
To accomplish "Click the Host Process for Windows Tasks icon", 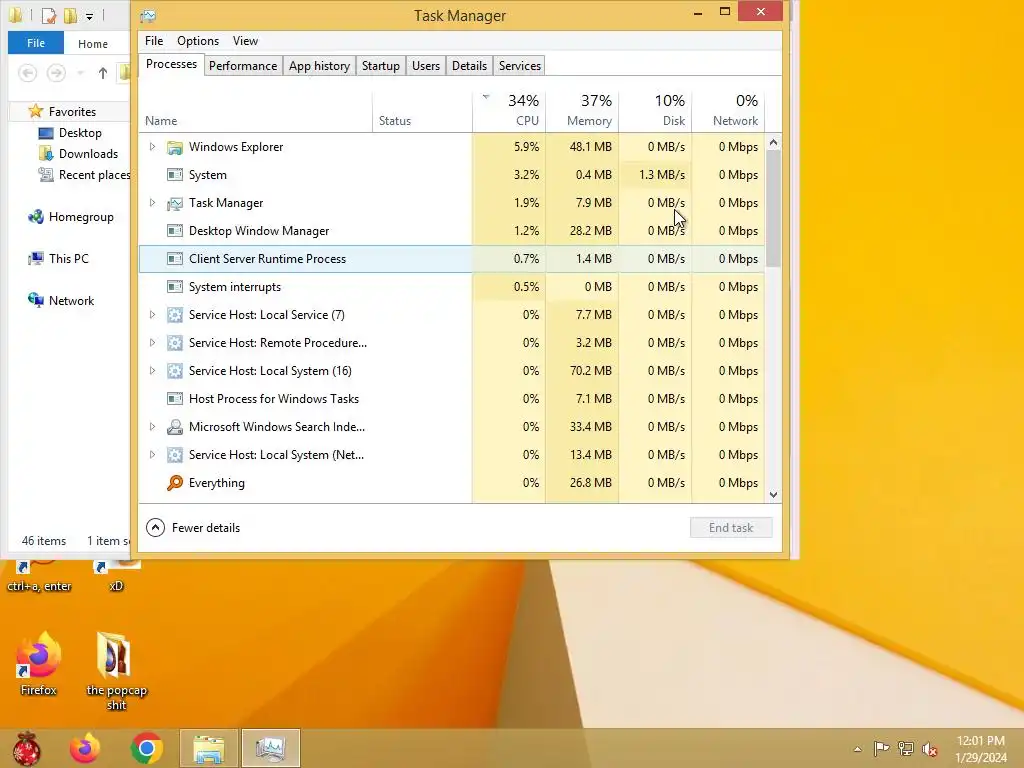I will pos(174,399).
